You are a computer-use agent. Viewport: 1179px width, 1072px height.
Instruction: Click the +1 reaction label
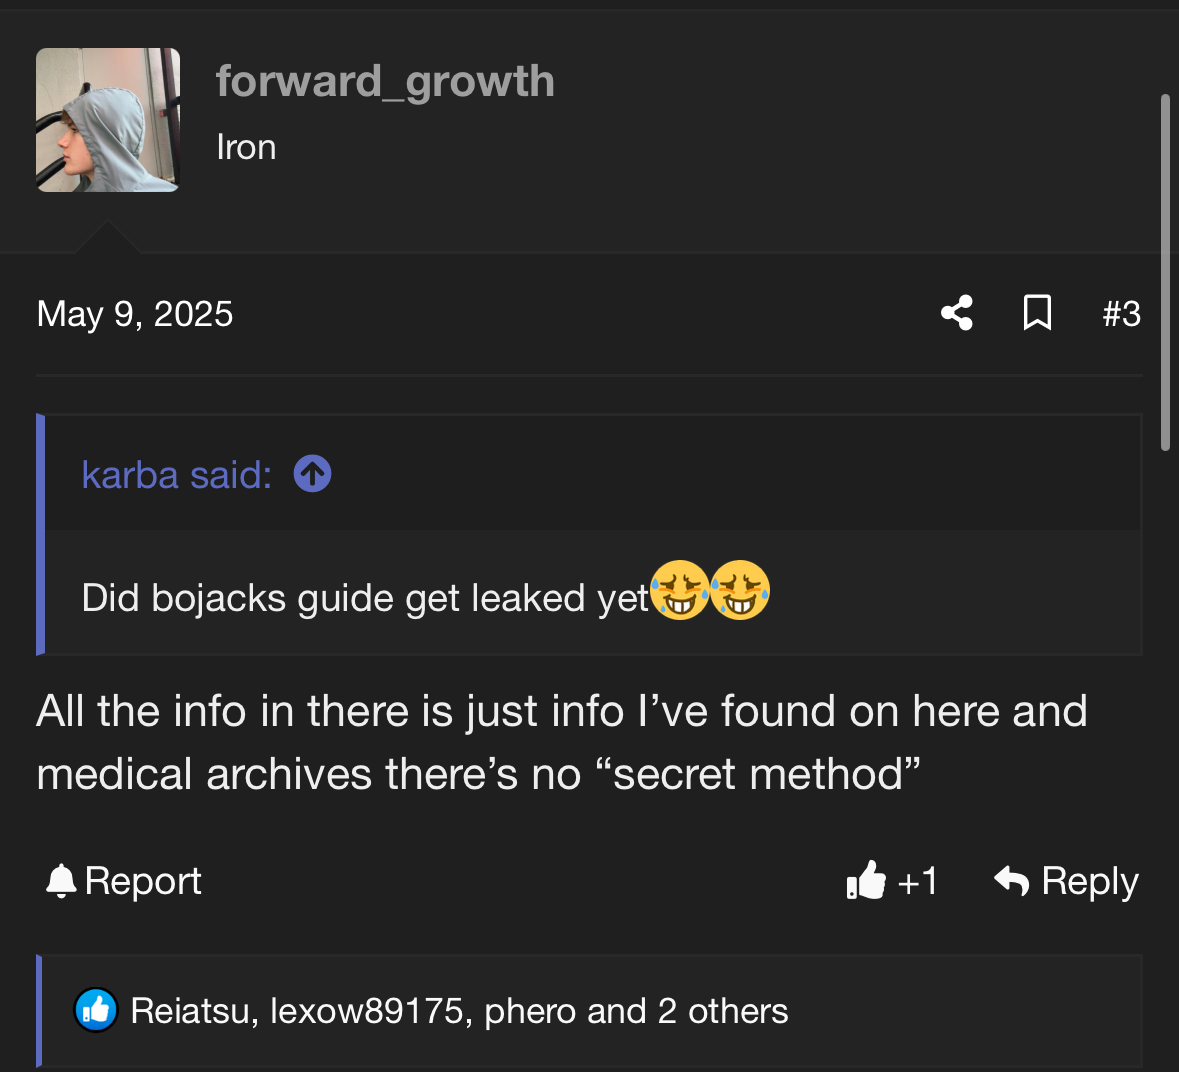917,881
